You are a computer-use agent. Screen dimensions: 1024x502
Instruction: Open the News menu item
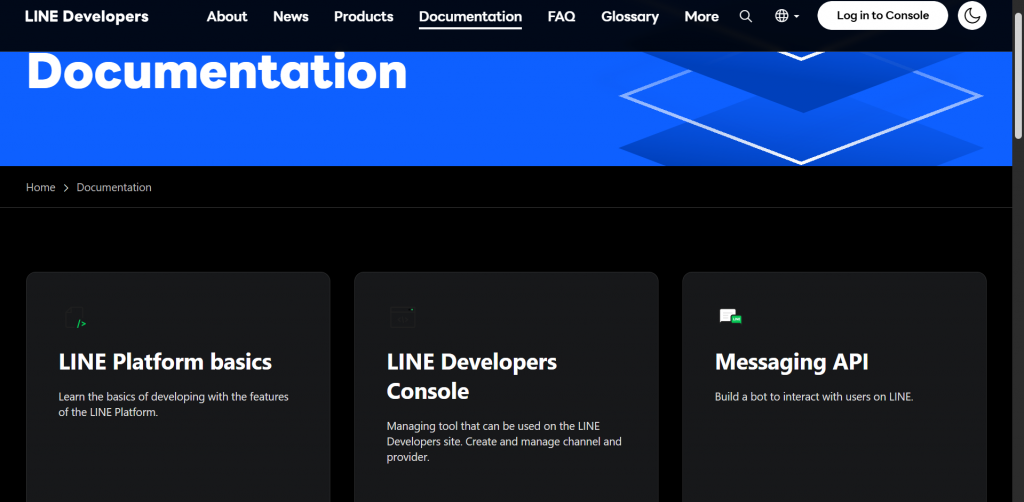click(291, 16)
